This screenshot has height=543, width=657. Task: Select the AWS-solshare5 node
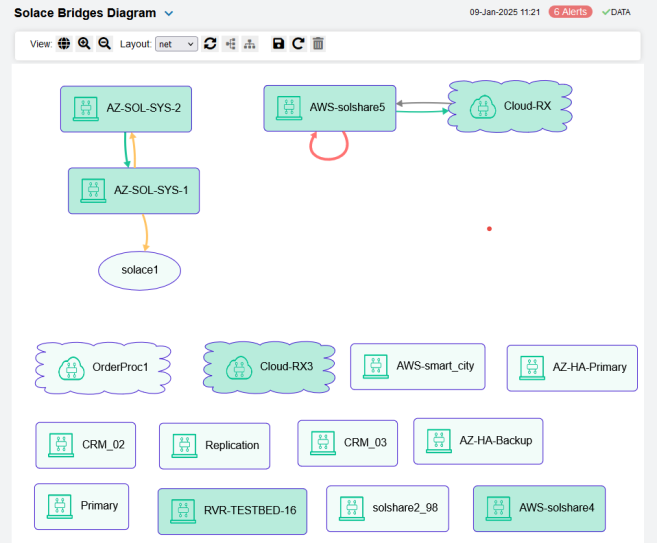pos(330,107)
